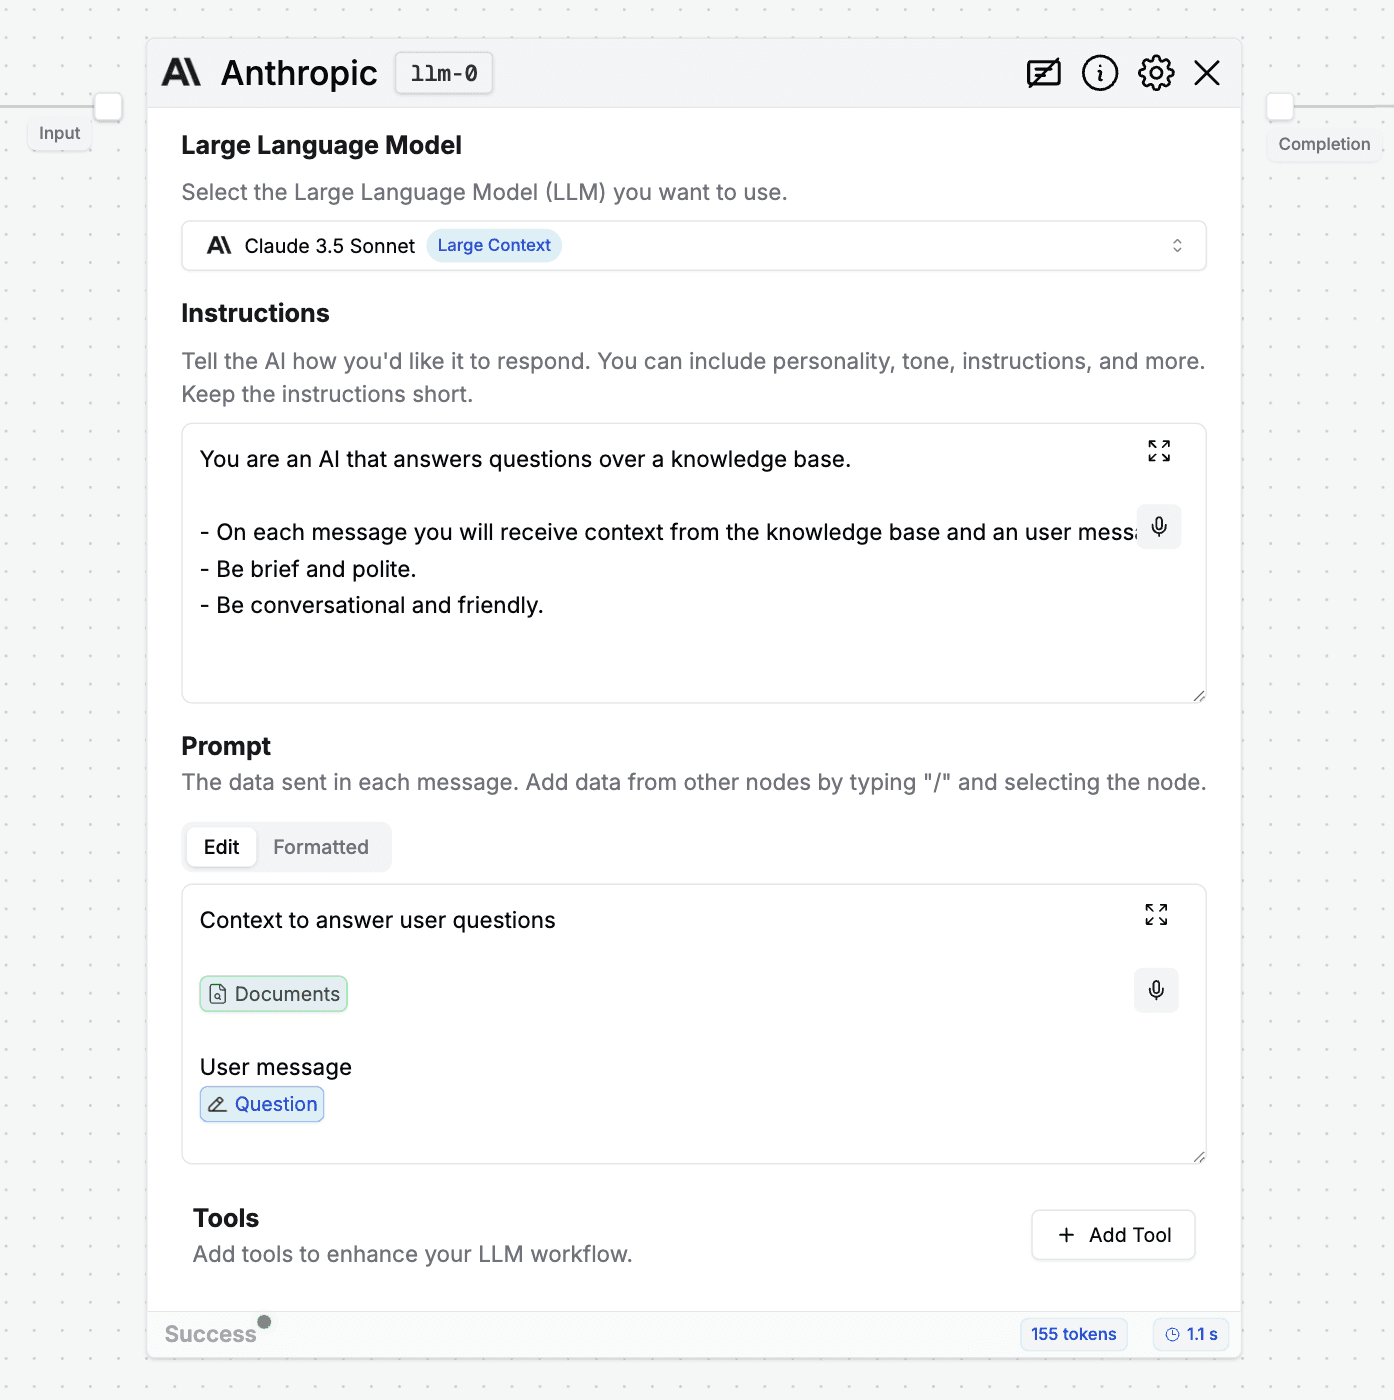Click the llm-0 node ID badge
1394x1400 pixels.
[x=444, y=73]
